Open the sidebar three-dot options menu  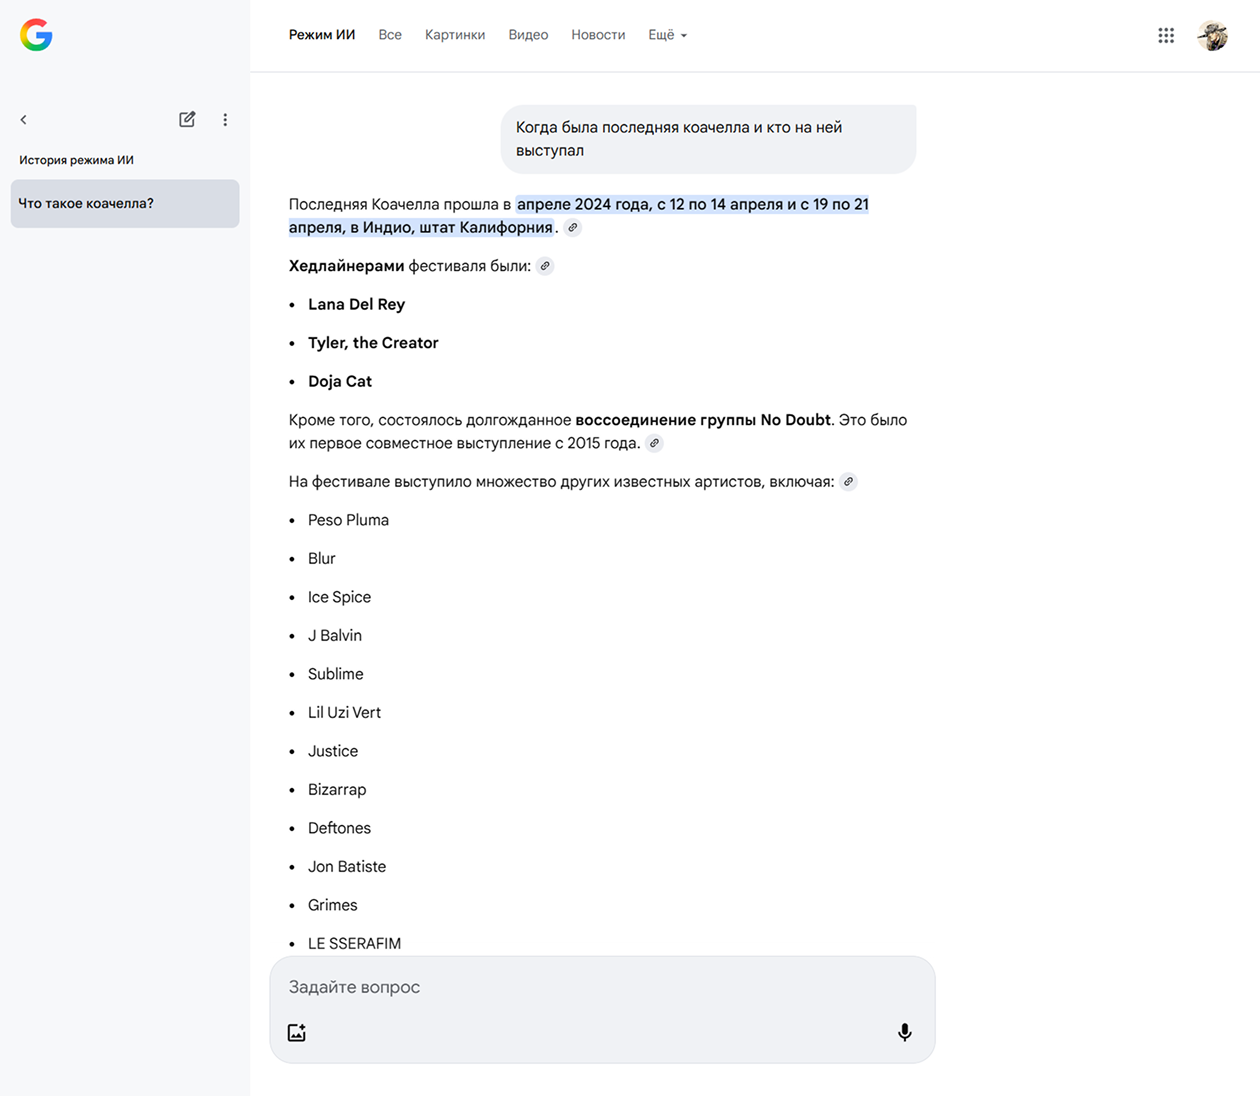pos(225,120)
